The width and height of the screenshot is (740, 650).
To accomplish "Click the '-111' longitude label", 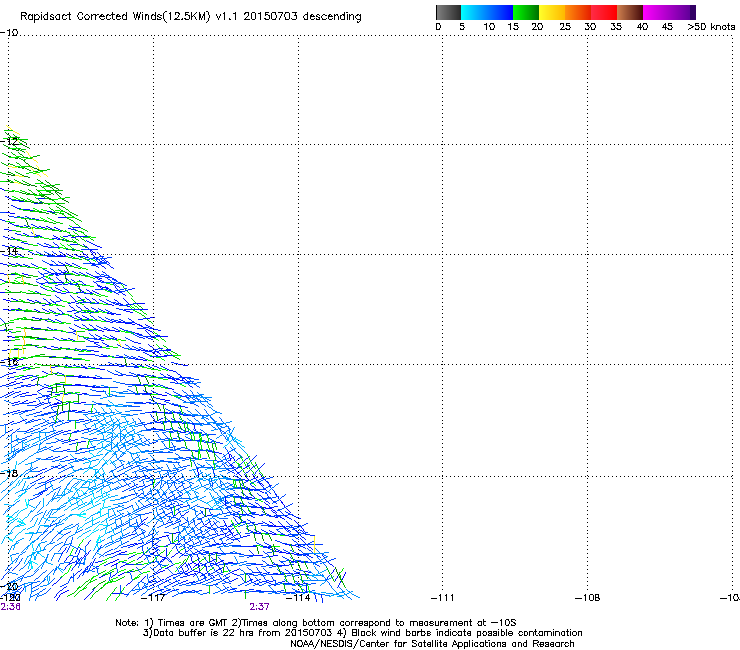I will coord(443,598).
